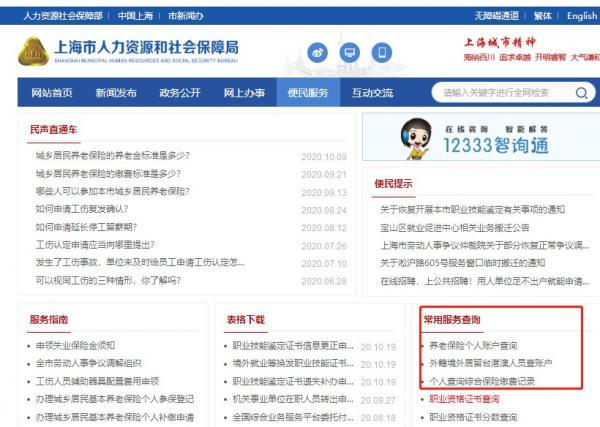The height and width of the screenshot is (427, 600).
Task: Open 关于淞沪路605号服务窗口临时搬迁的通知
Action: pos(463,263)
